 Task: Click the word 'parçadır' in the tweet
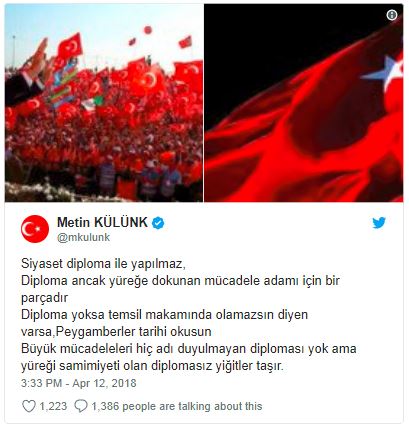(44, 298)
